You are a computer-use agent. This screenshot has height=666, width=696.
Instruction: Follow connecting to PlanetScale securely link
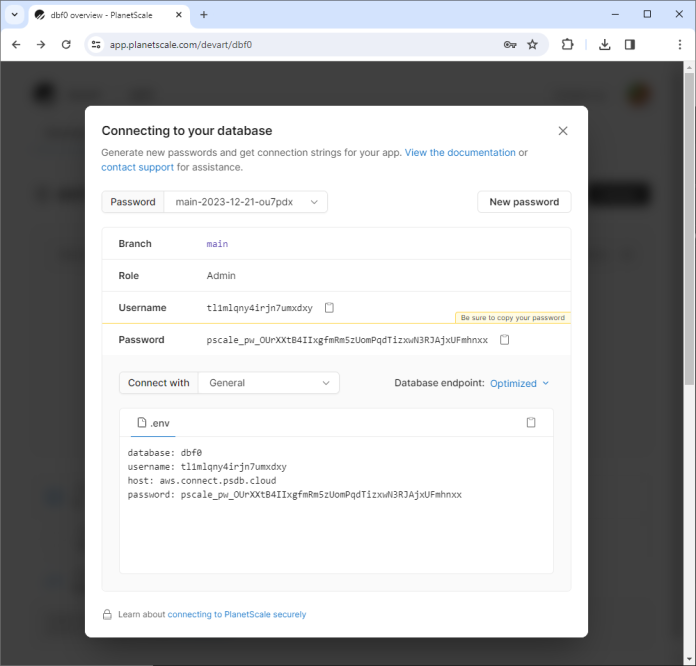pos(237,614)
